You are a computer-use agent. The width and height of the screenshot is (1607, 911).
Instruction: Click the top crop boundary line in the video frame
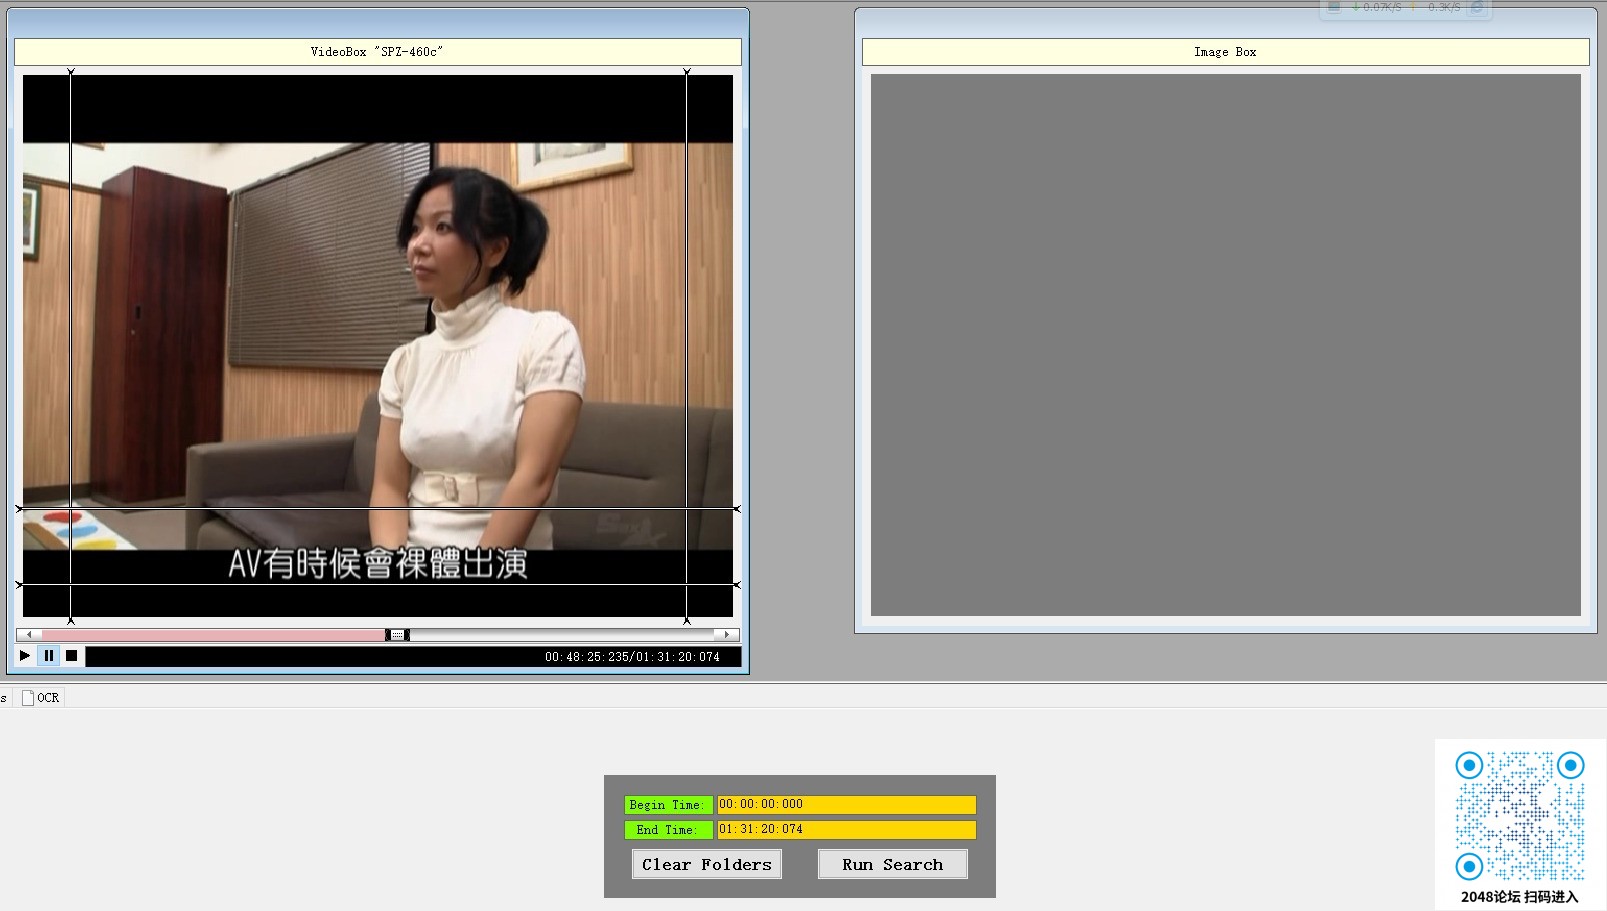(x=378, y=509)
